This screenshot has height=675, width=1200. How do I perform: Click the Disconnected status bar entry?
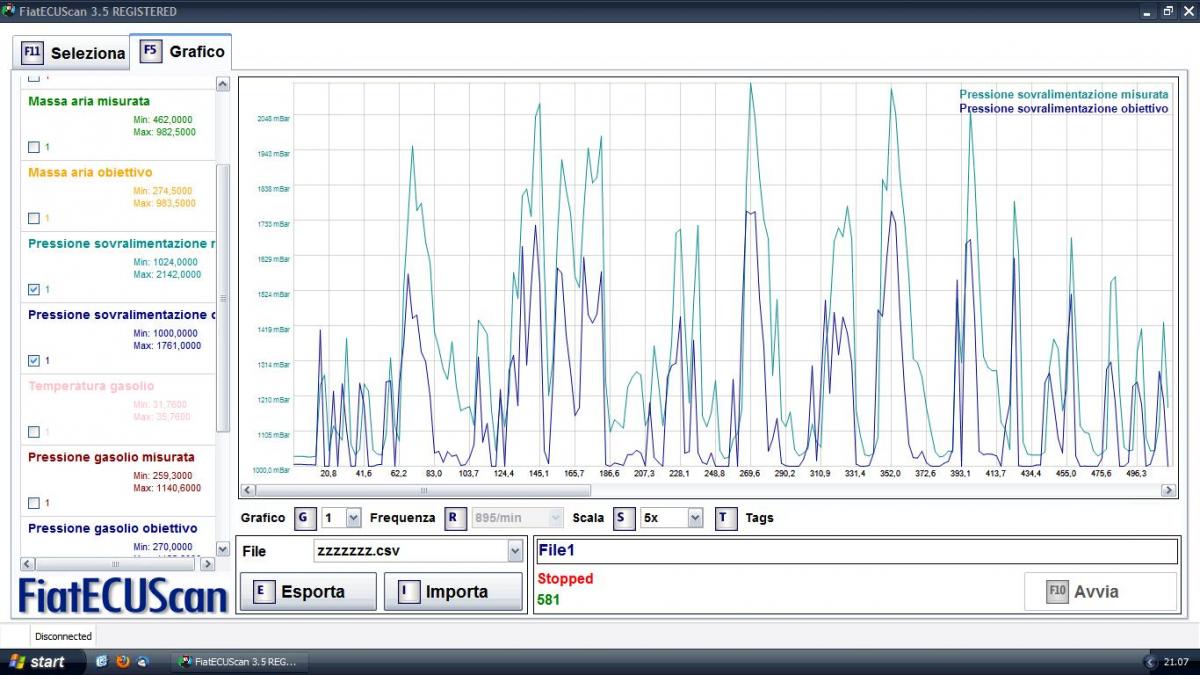[x=63, y=636]
